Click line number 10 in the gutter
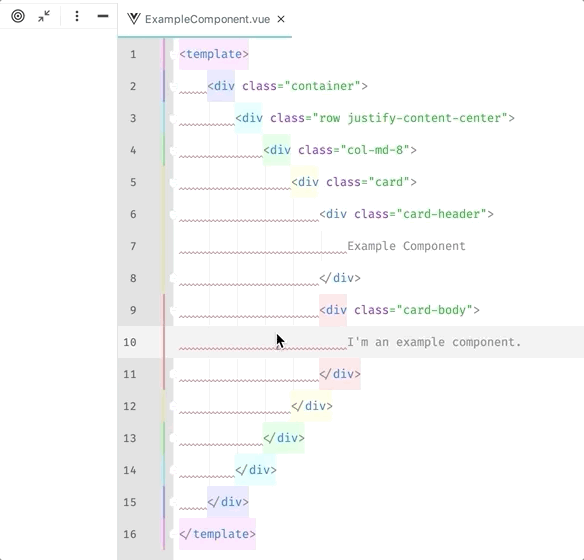Image resolution: width=584 pixels, height=560 pixels. (130, 343)
